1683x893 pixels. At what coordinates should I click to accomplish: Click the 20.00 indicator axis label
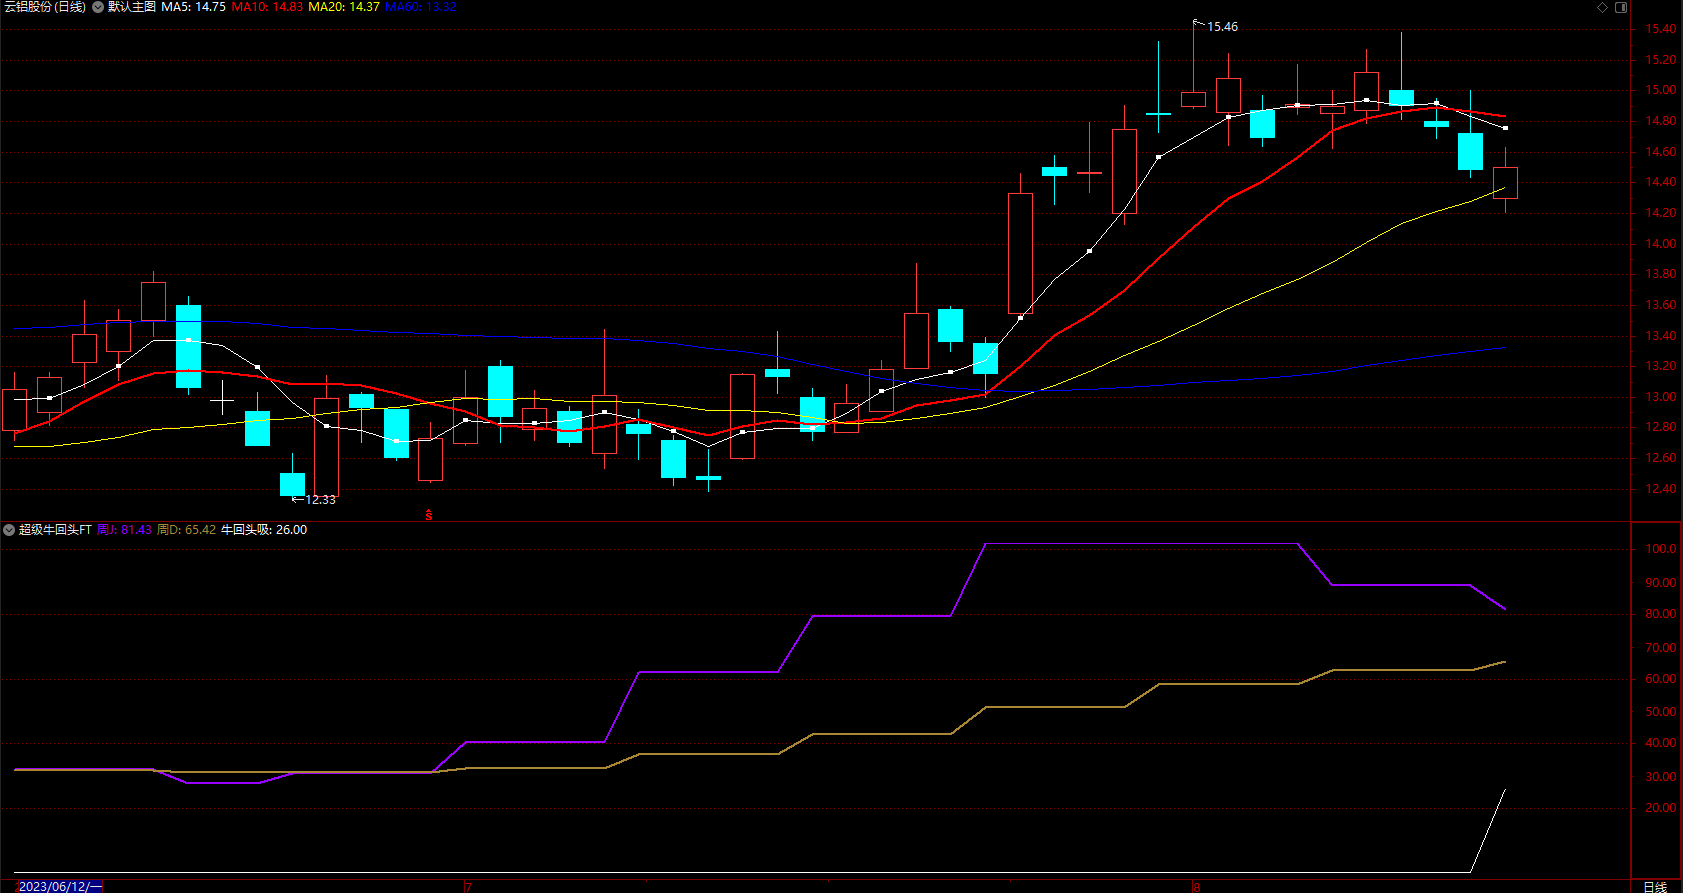tap(1660, 808)
